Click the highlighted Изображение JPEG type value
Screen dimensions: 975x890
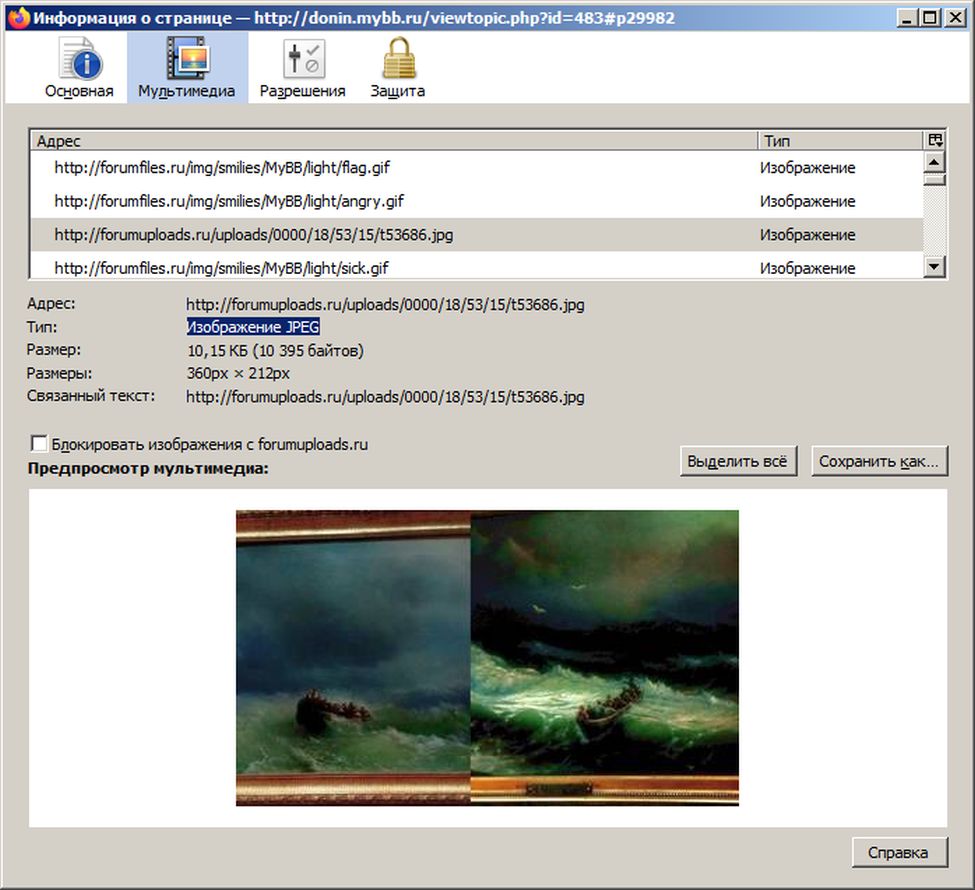point(253,327)
